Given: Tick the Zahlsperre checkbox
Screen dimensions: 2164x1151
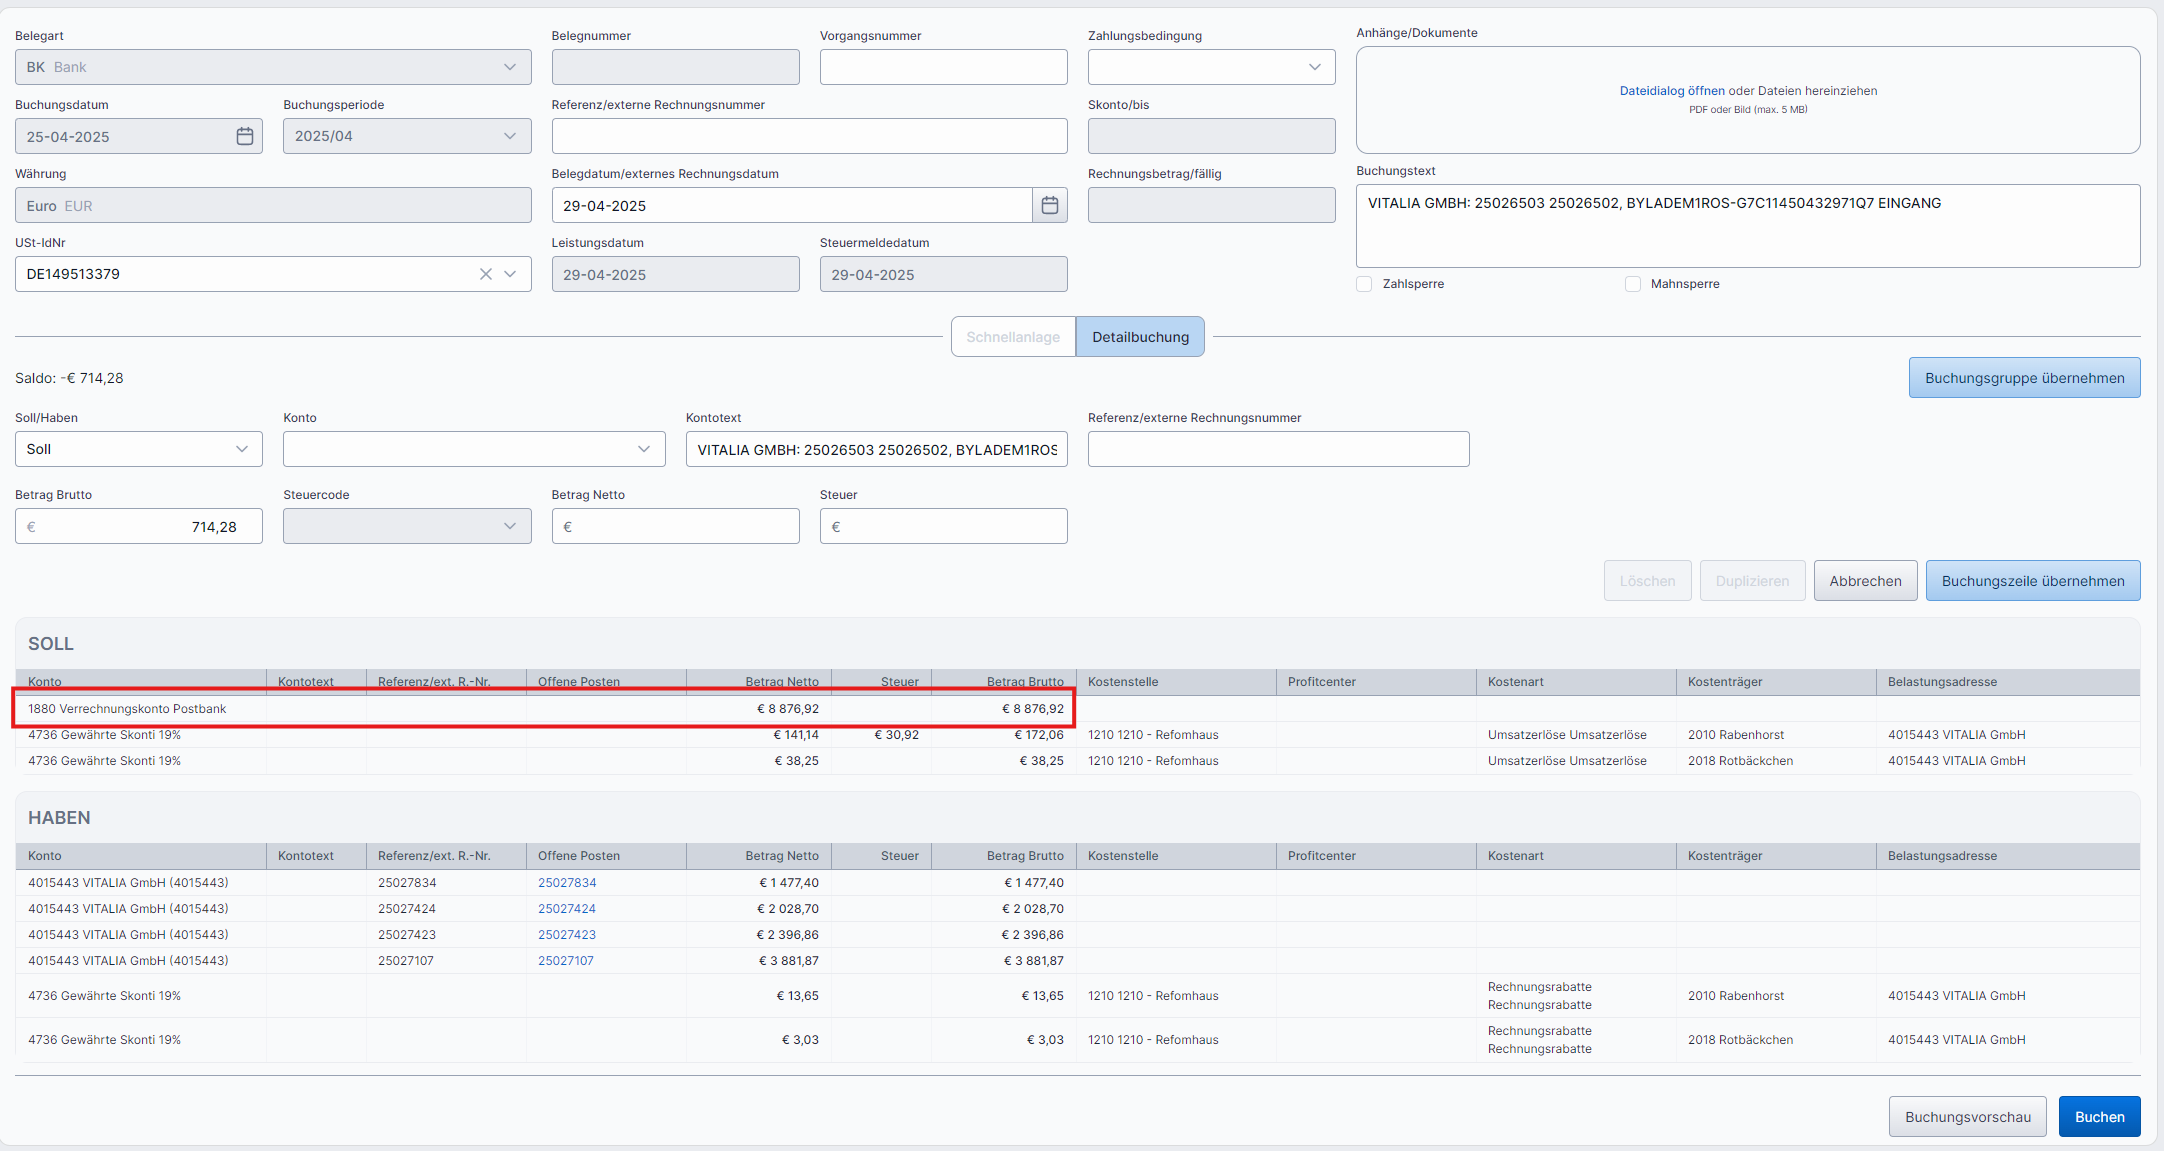Looking at the screenshot, I should [1364, 284].
